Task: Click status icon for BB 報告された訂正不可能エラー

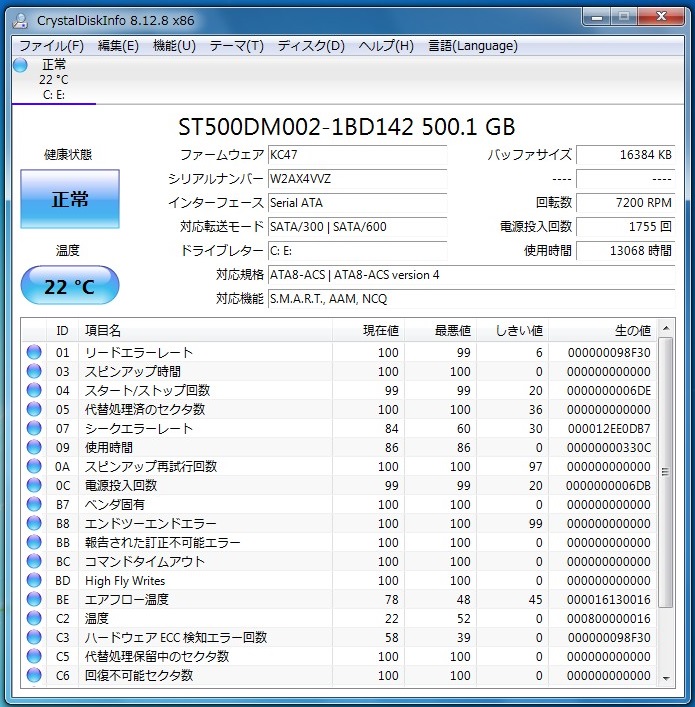Action: coord(34,542)
